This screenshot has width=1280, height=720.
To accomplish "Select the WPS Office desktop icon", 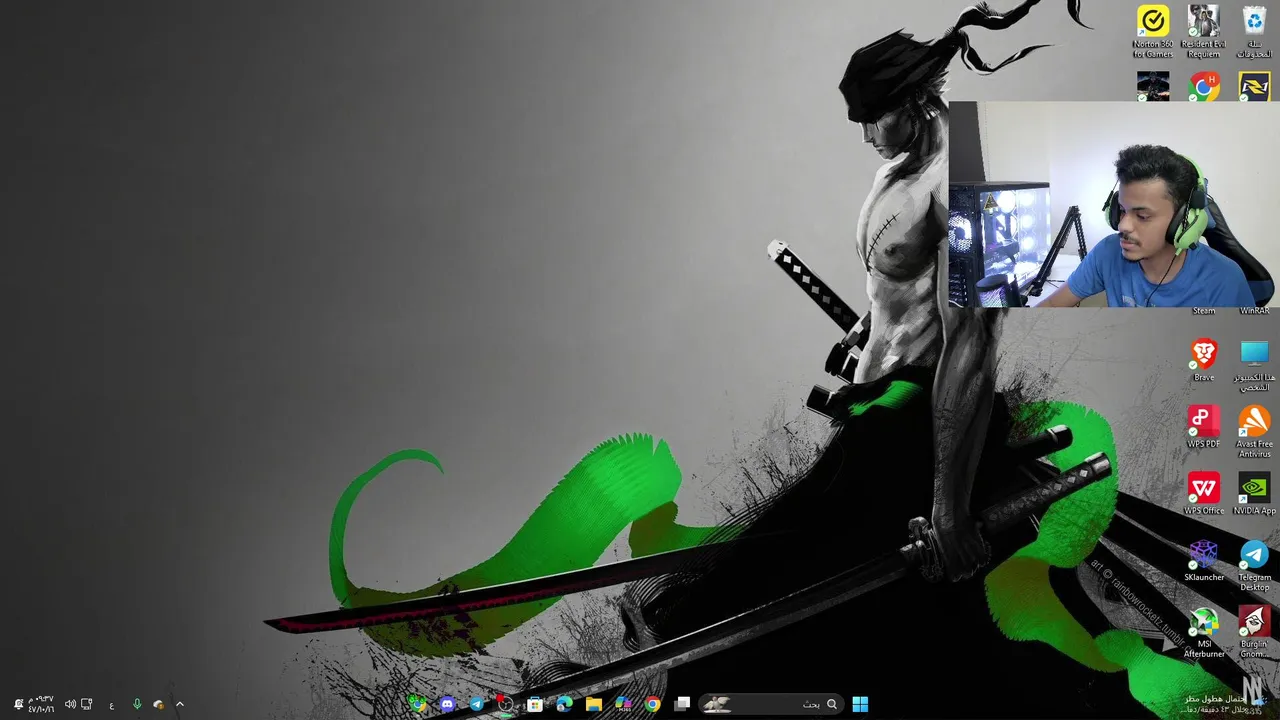I will click(1204, 494).
